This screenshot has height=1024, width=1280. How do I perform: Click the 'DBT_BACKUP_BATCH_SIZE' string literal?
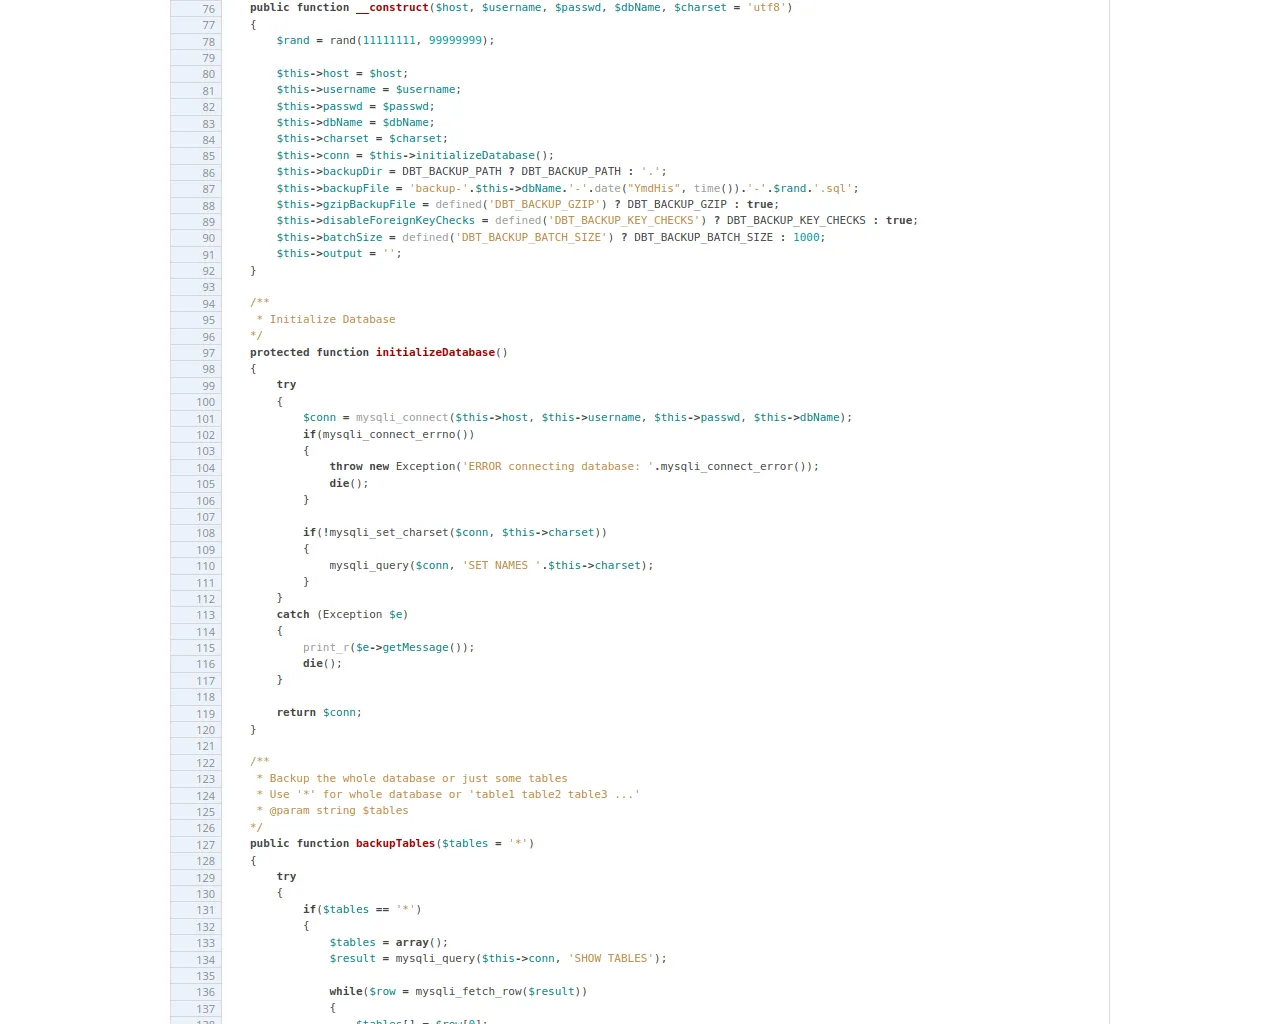tap(531, 238)
